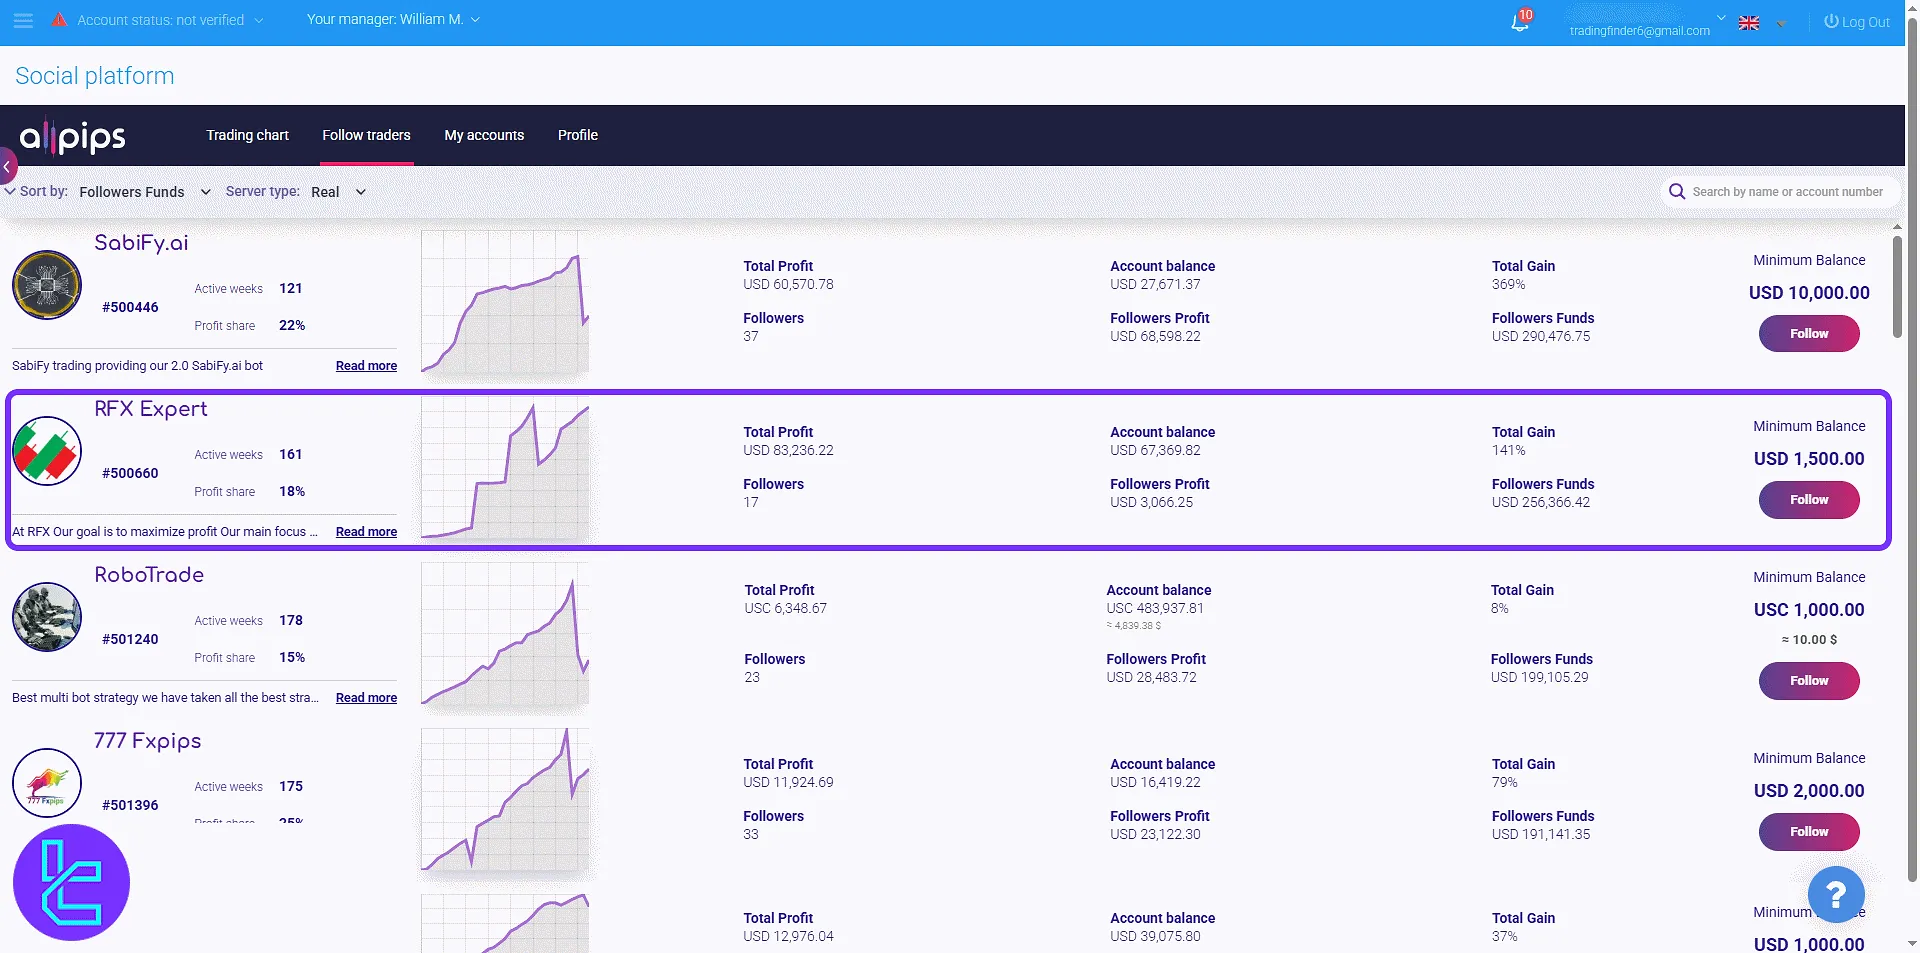The image size is (1920, 953).
Task: Click the UK flag language icon
Action: coord(1749,23)
